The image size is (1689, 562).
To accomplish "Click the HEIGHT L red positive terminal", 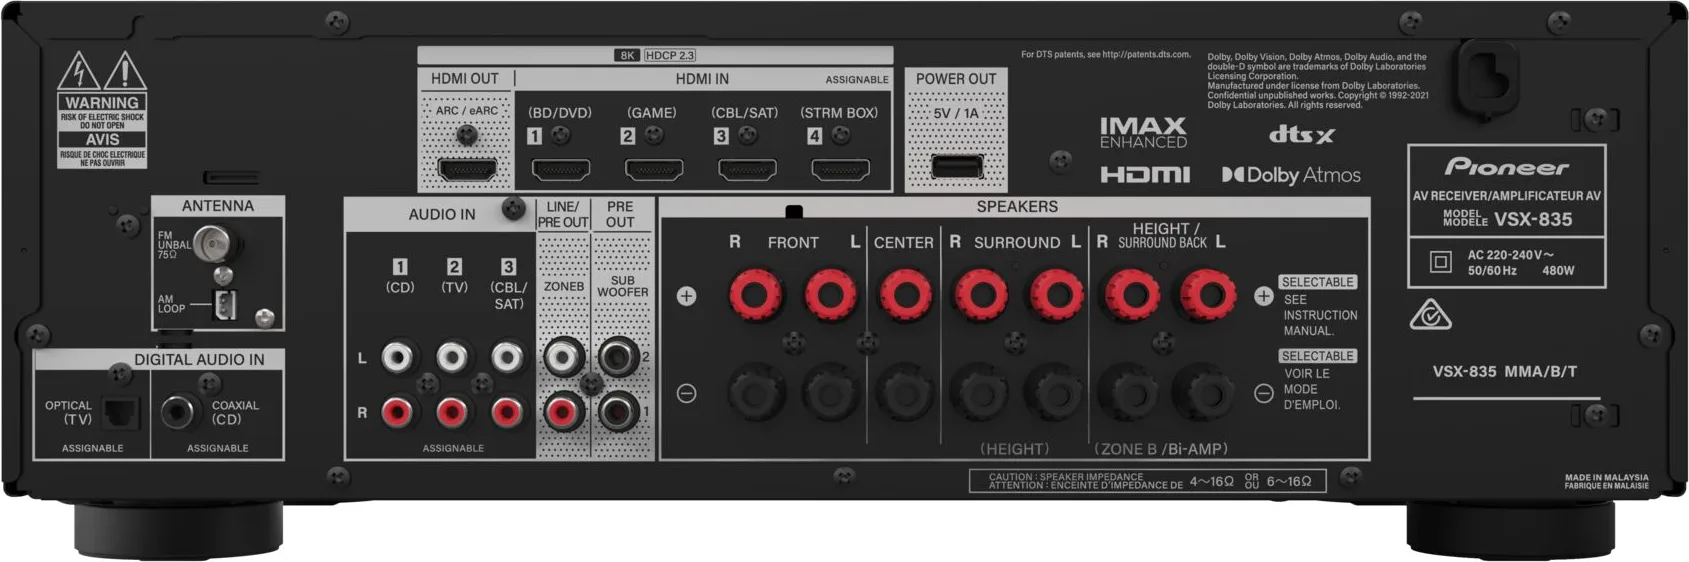I will (x=1208, y=295).
